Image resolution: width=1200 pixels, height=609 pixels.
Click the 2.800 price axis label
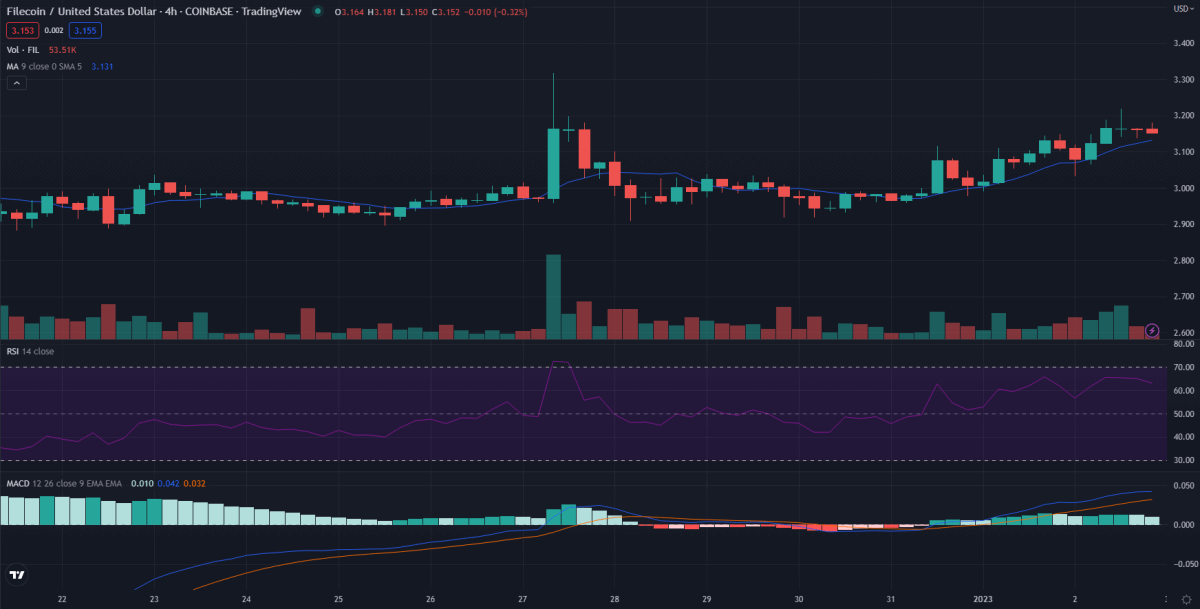(x=1182, y=260)
